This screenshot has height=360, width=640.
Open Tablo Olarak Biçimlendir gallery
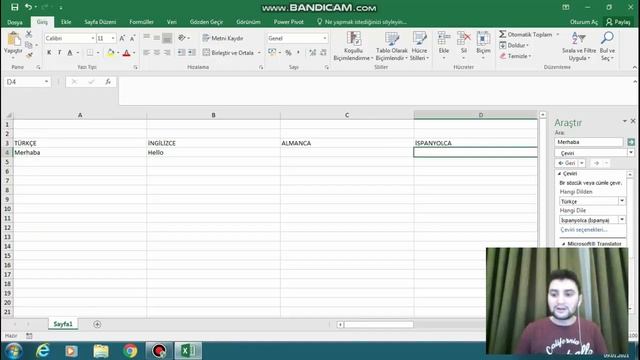(x=391, y=46)
